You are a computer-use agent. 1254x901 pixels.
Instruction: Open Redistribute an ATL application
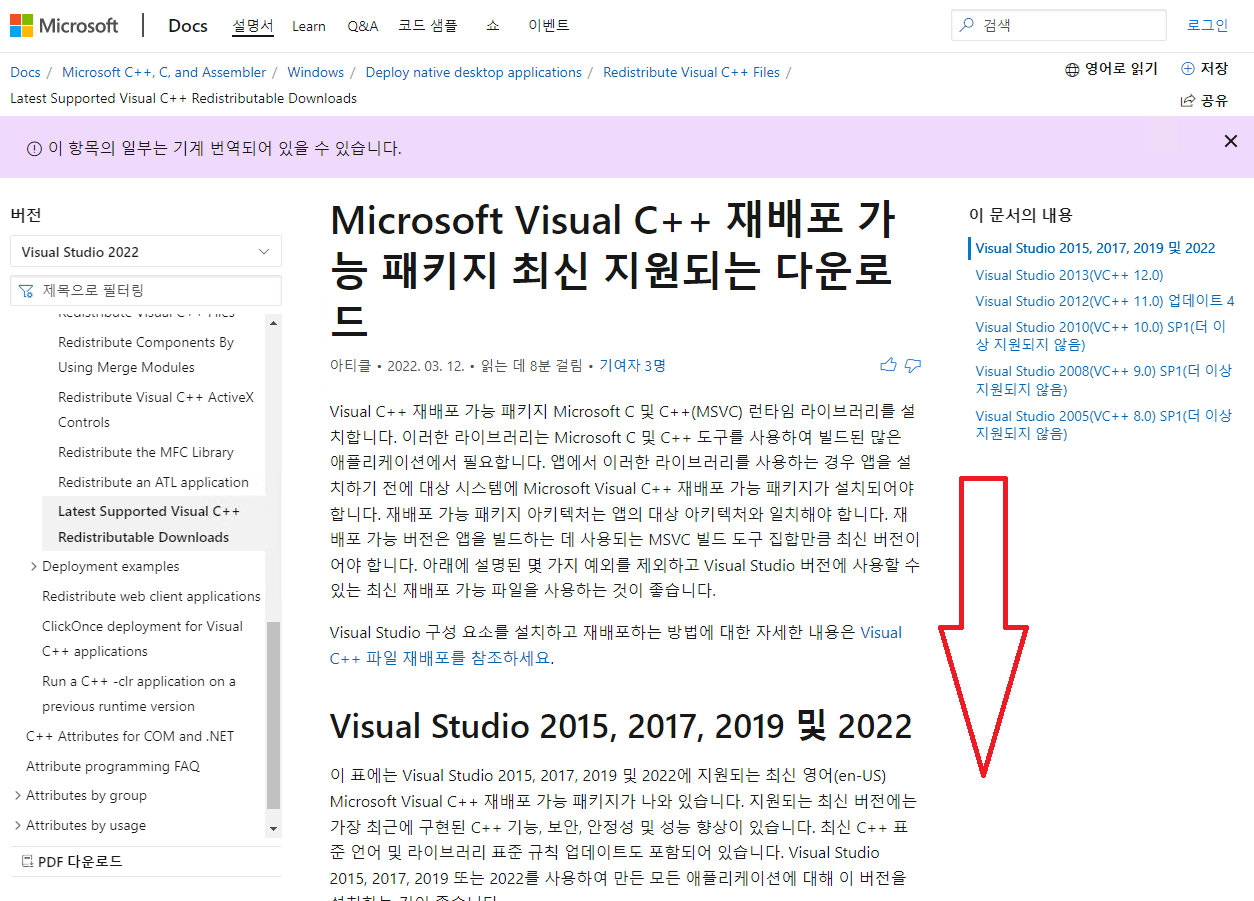click(153, 482)
